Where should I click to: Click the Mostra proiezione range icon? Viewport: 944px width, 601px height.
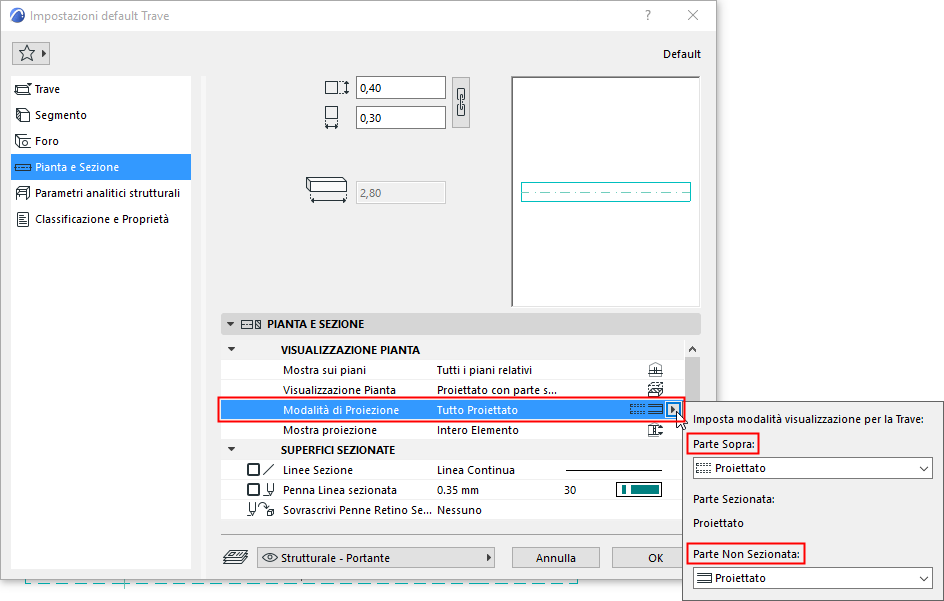[655, 430]
